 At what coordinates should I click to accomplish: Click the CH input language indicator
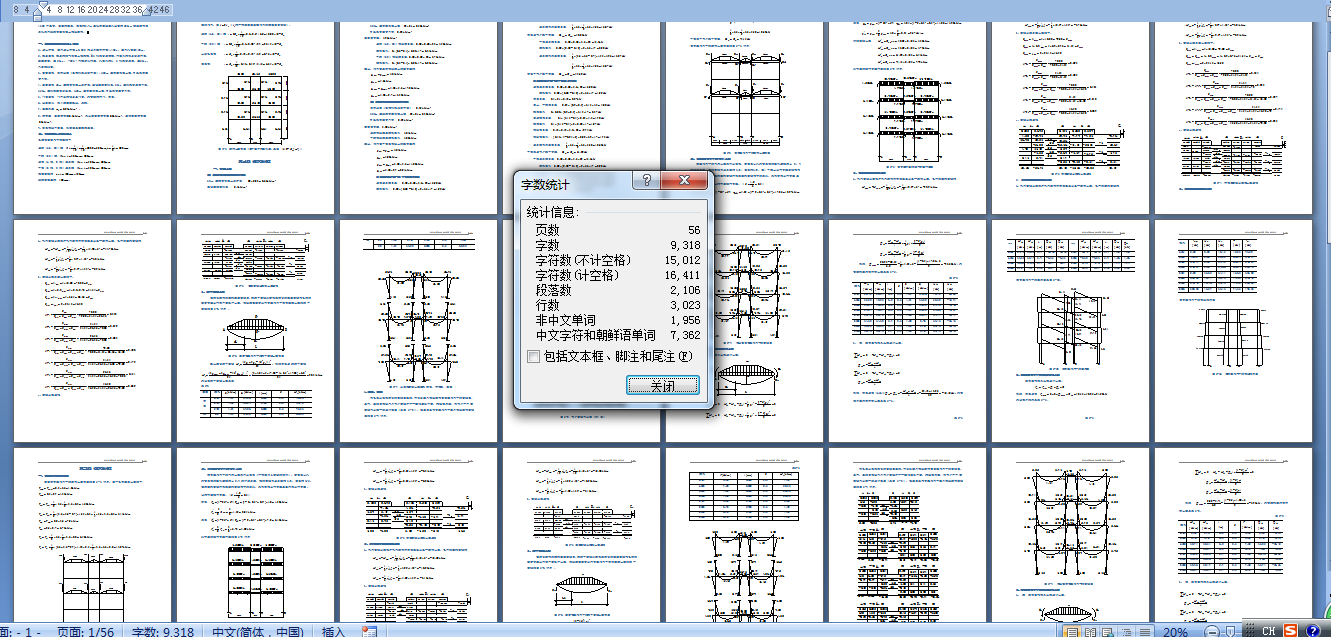1269,631
